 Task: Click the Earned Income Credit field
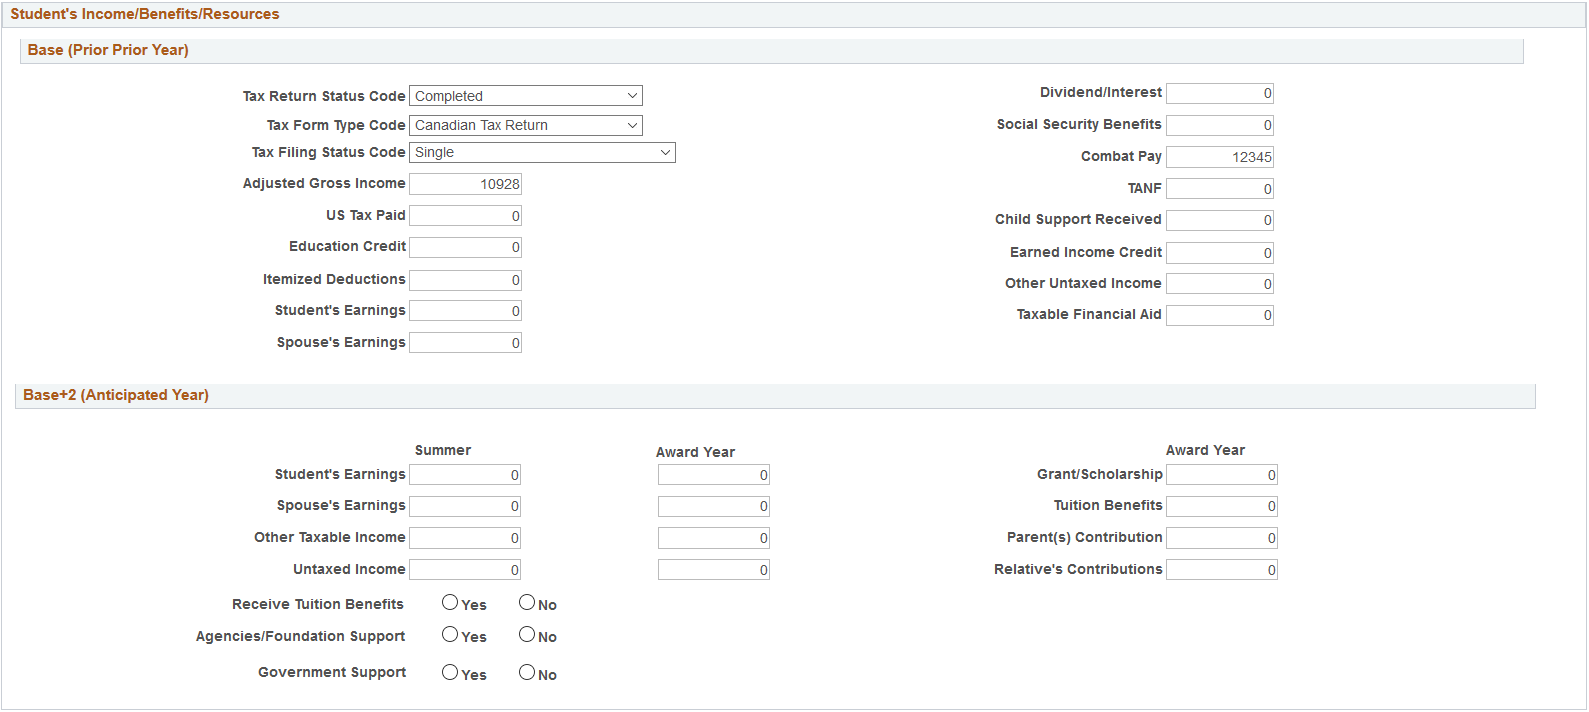[1220, 253]
